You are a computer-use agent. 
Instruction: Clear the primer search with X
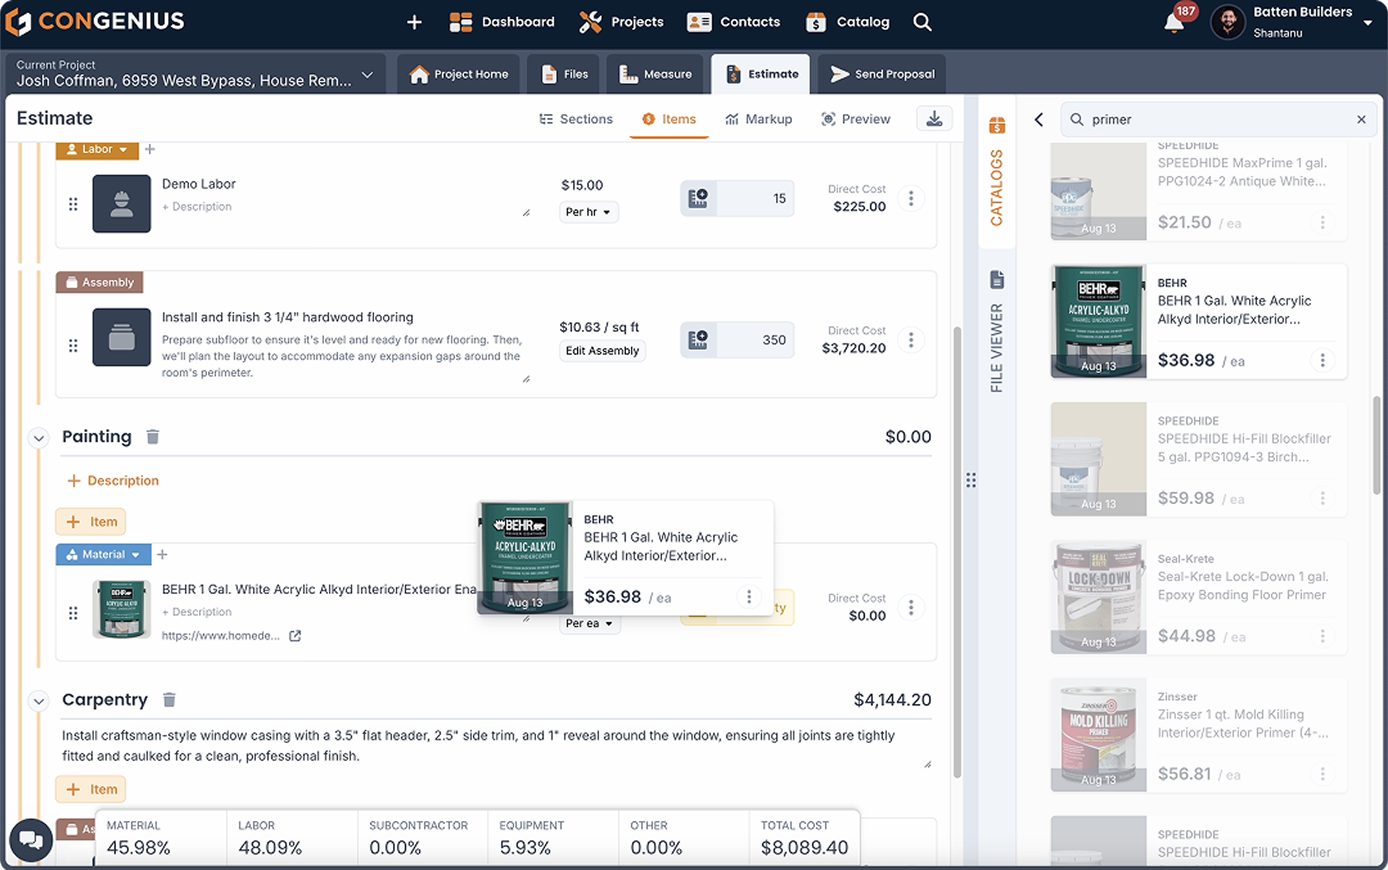pos(1361,119)
